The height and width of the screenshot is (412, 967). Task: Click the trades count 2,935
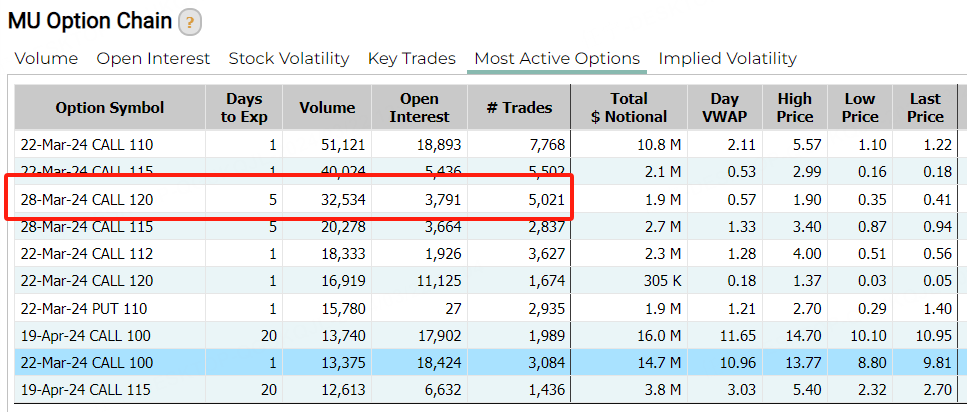pyautogui.click(x=546, y=308)
